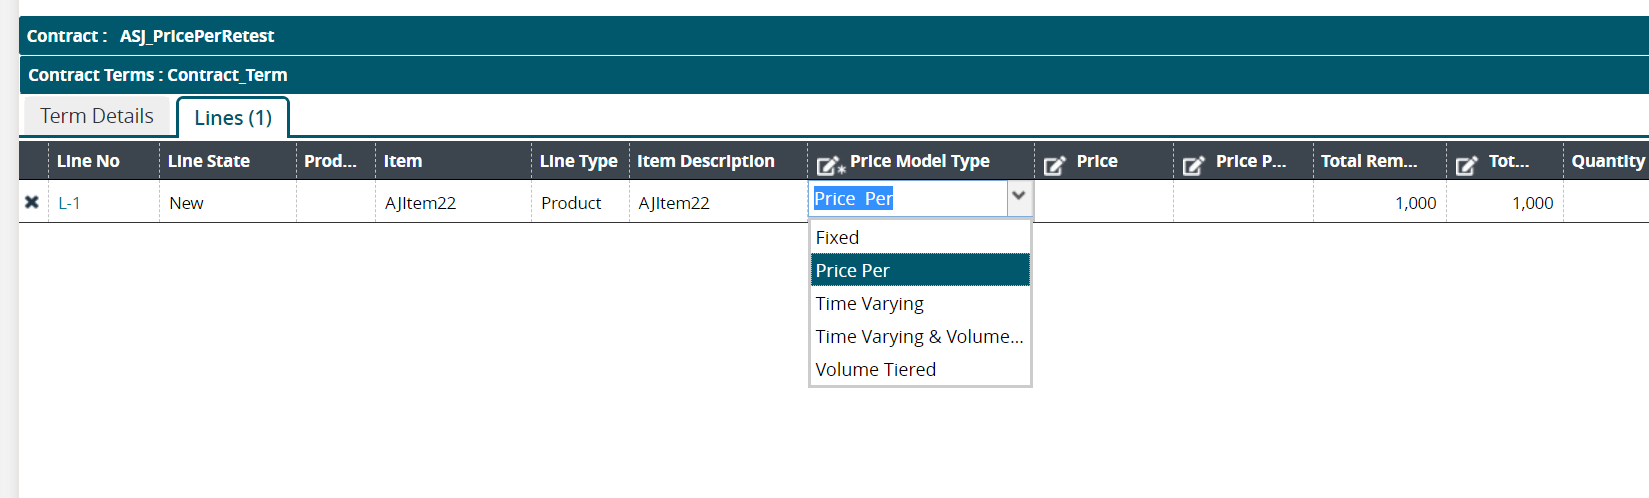The height and width of the screenshot is (498, 1649).
Task: Click the Item Description column header
Action: pos(705,161)
